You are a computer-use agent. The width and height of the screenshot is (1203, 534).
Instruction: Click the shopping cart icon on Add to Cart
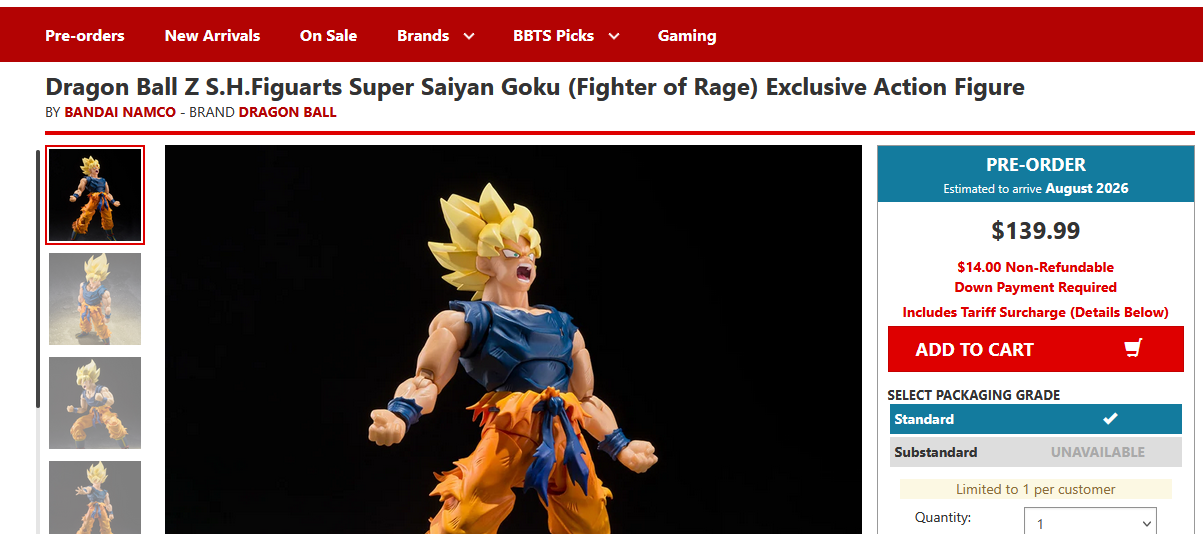pyautogui.click(x=1133, y=349)
